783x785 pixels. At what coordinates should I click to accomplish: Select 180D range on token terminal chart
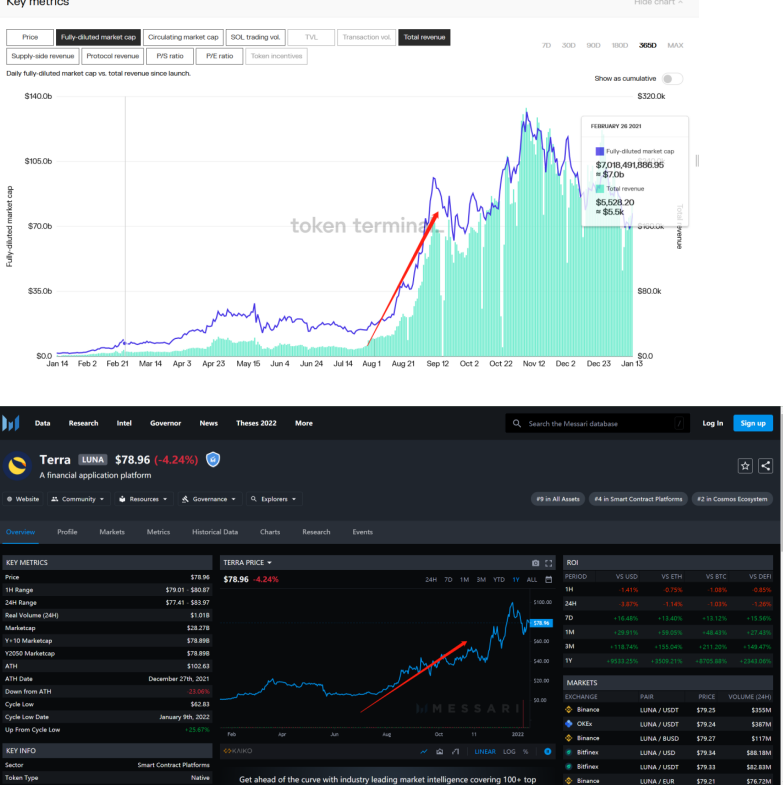[x=620, y=46]
